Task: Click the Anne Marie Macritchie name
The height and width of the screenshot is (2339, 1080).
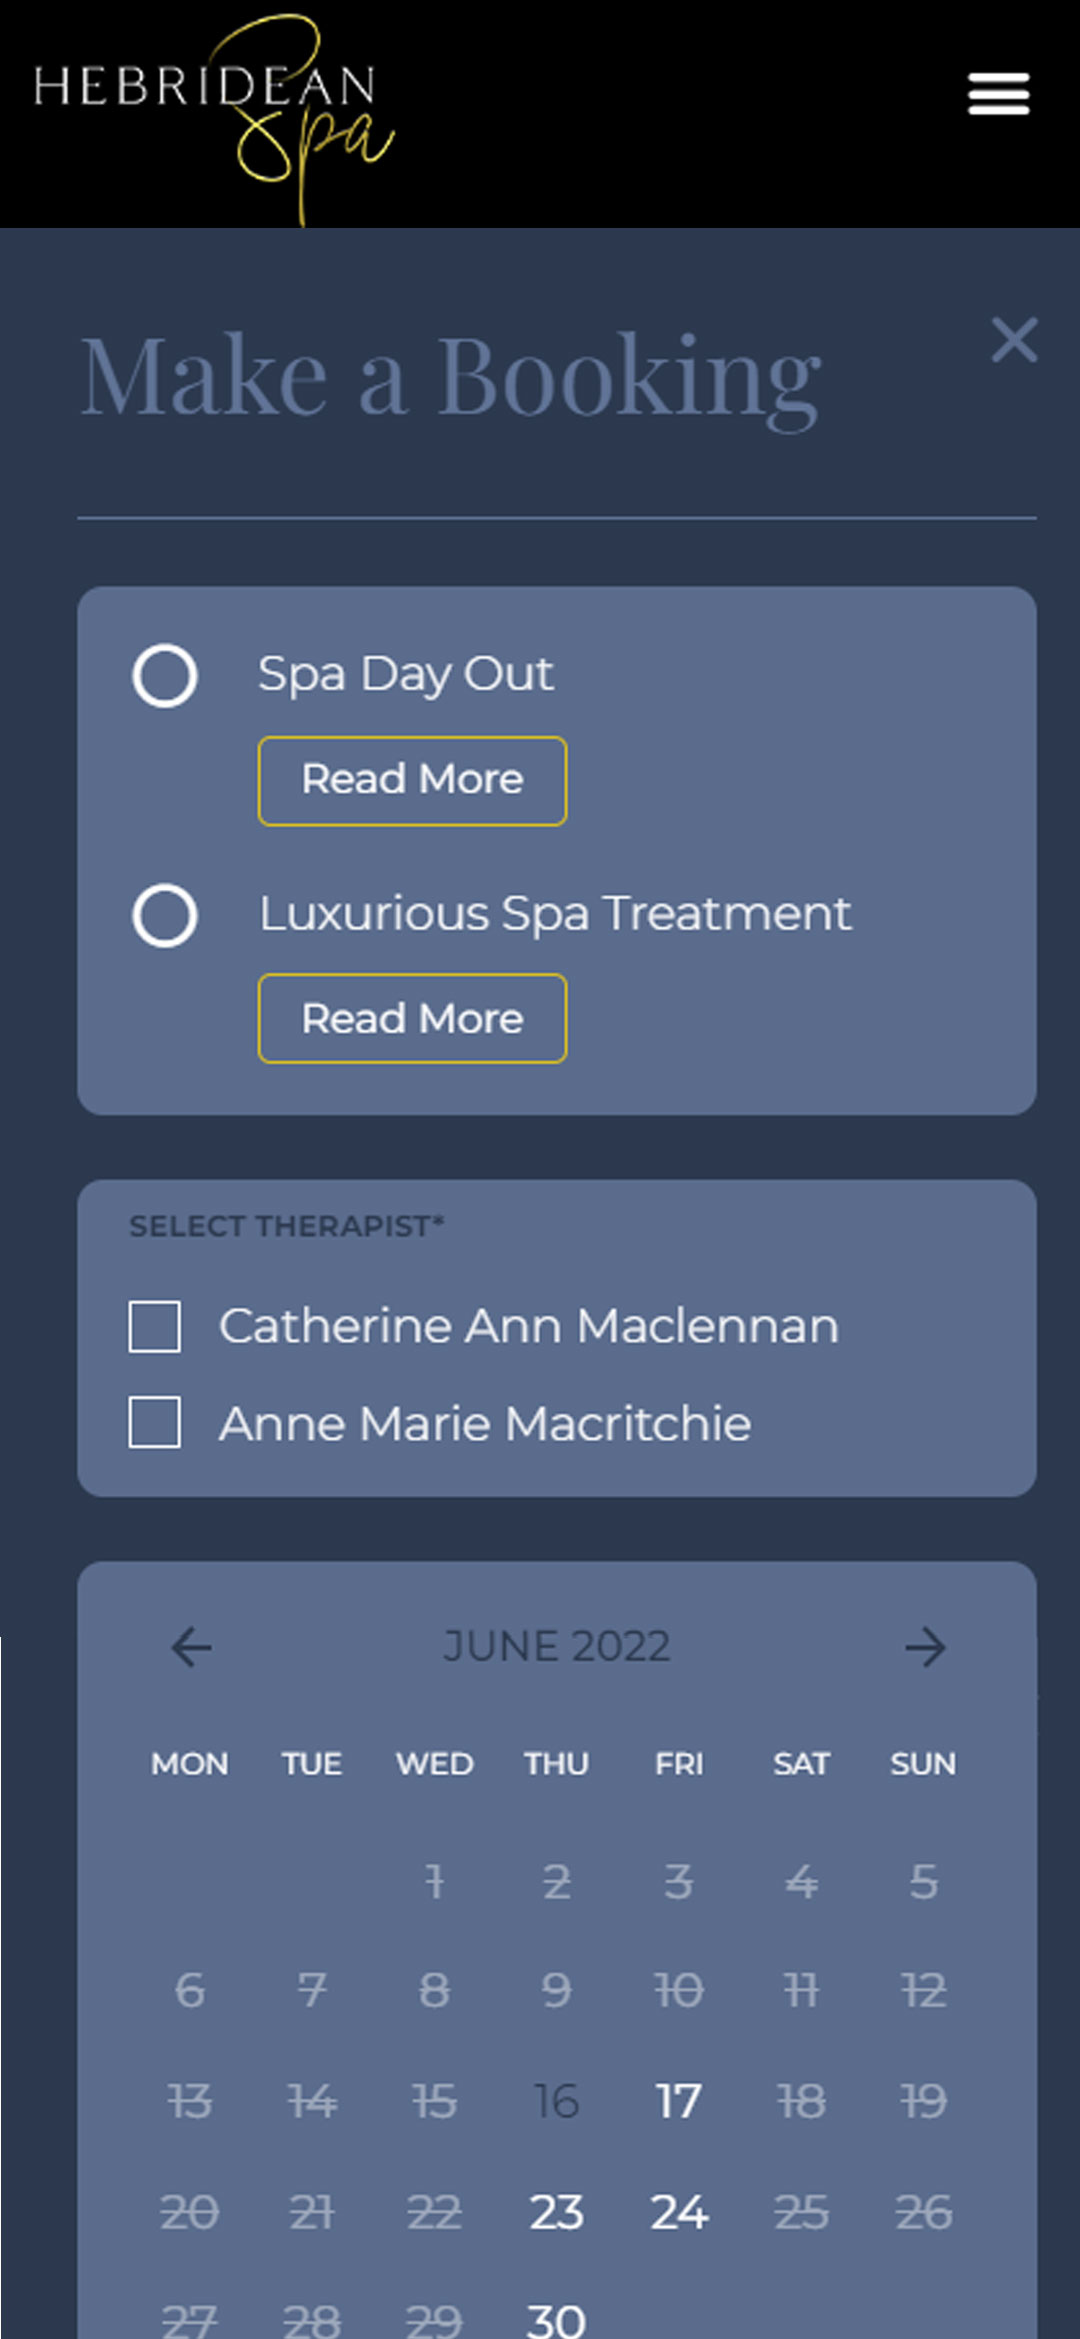Action: 485,1423
